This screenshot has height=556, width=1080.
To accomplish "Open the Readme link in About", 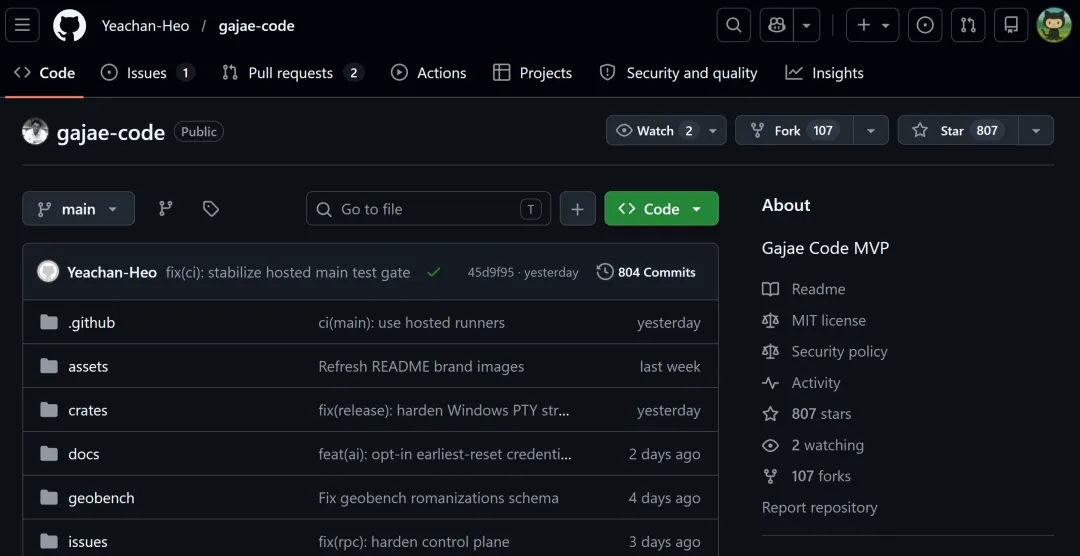I will [803, 289].
